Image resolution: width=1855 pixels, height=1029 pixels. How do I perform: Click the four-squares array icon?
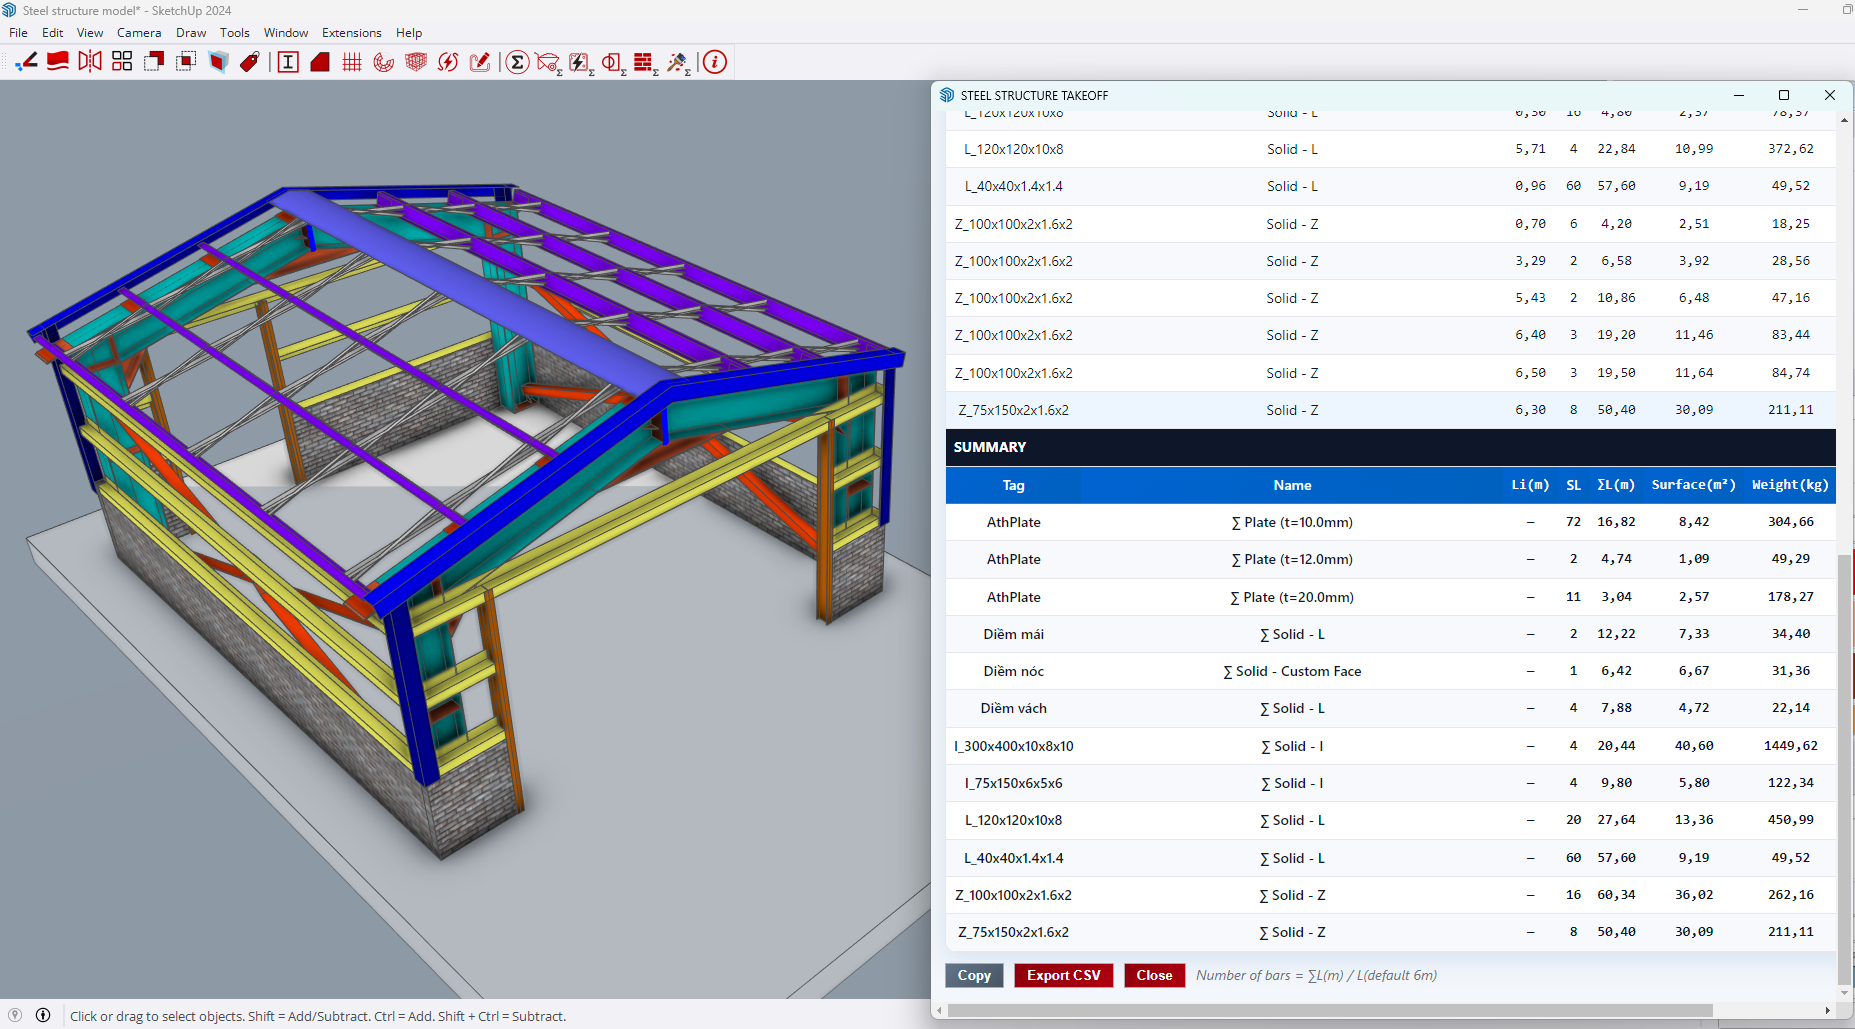coord(122,62)
